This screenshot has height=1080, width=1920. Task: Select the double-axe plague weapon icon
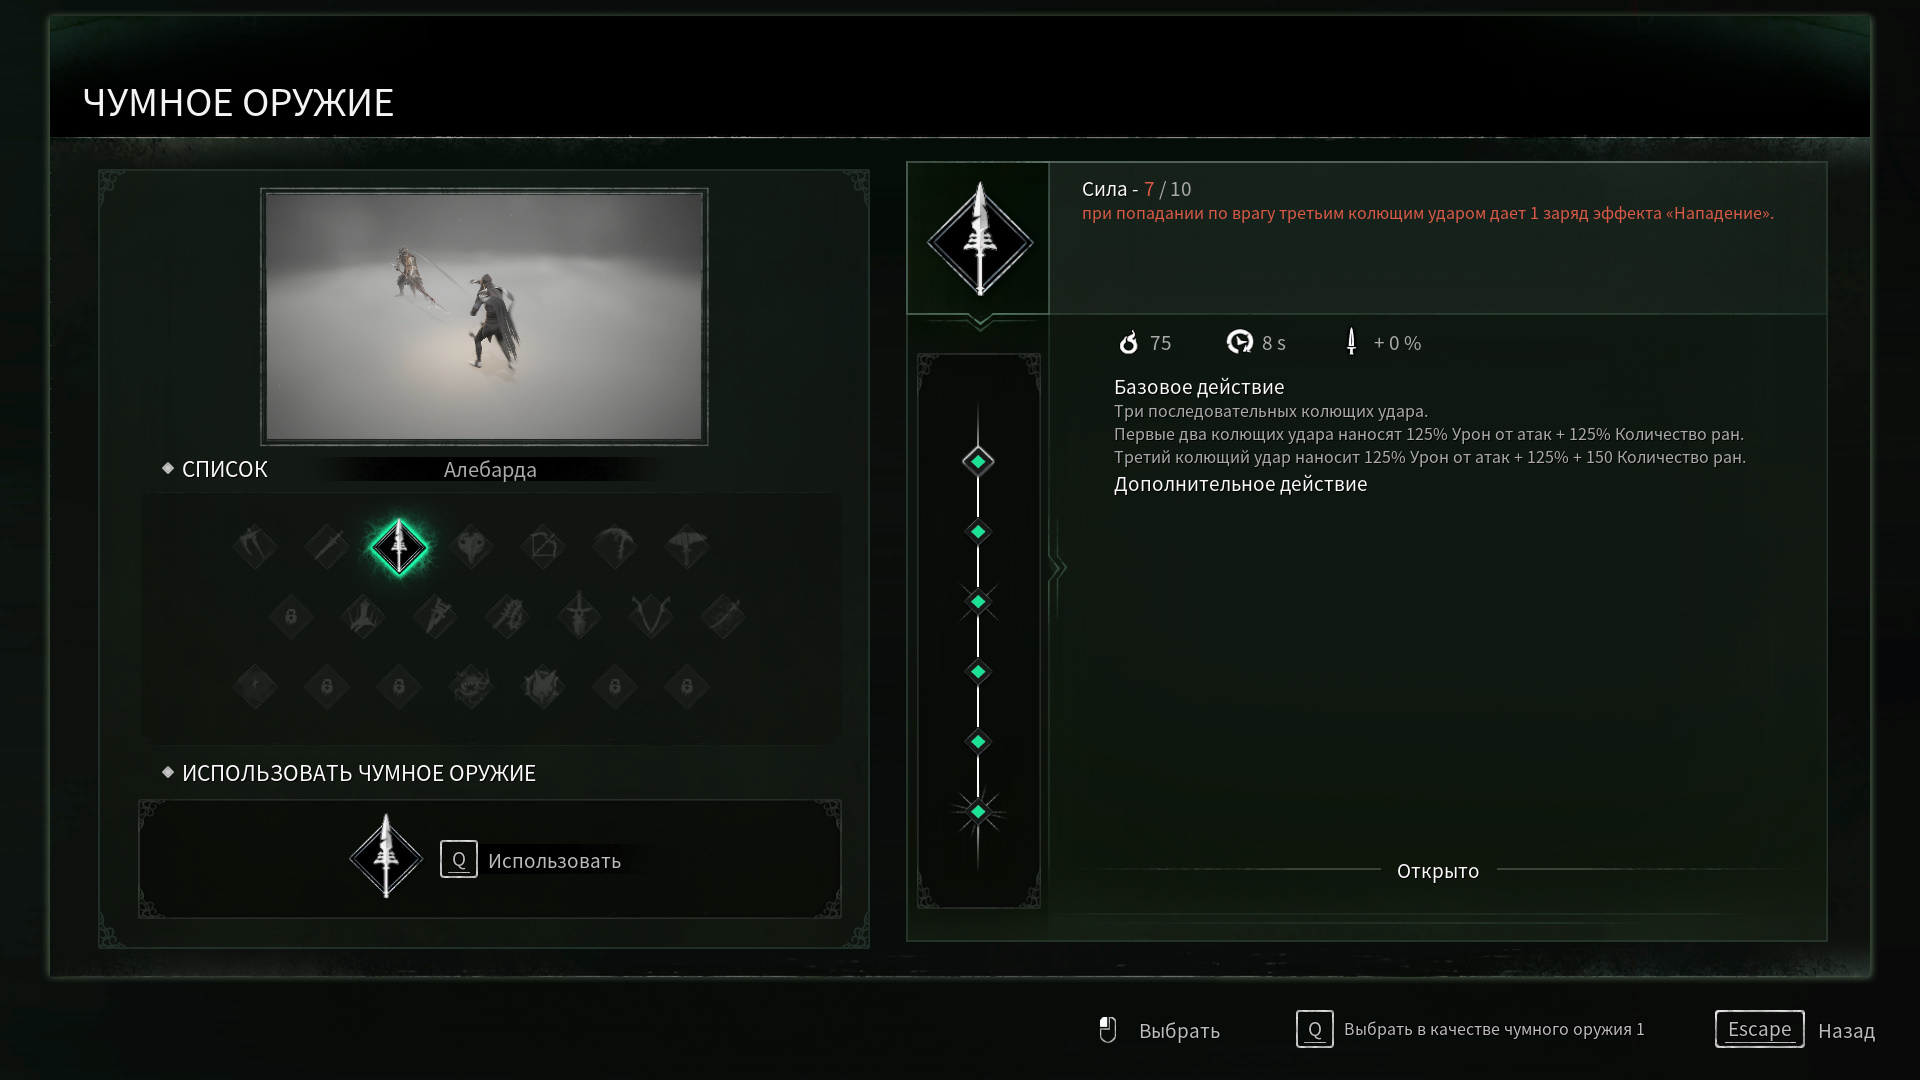coord(687,547)
